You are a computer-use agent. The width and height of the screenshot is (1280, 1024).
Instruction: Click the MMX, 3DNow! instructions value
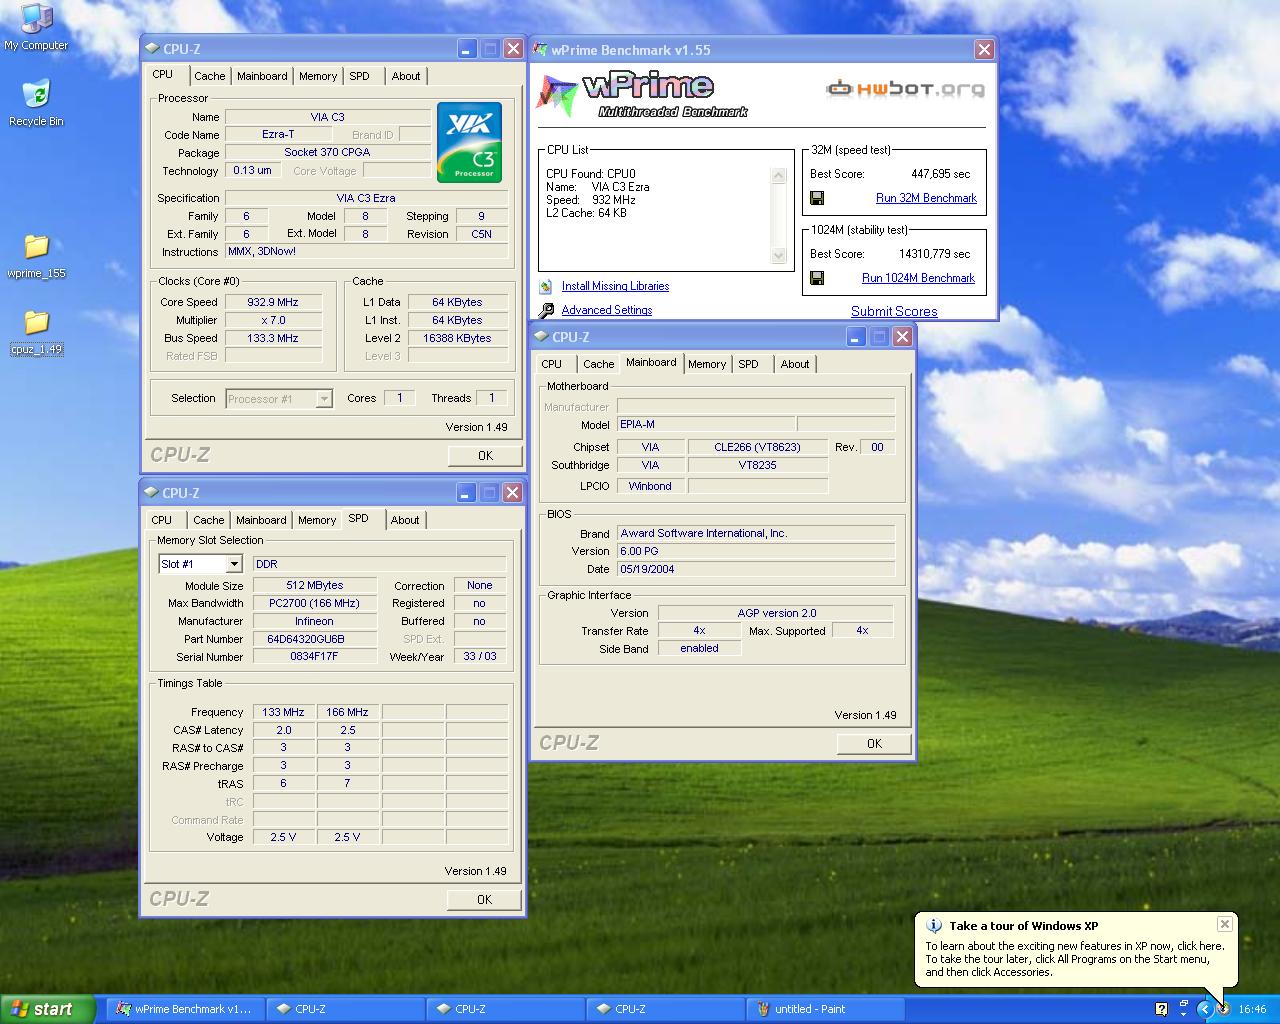[x=366, y=252]
